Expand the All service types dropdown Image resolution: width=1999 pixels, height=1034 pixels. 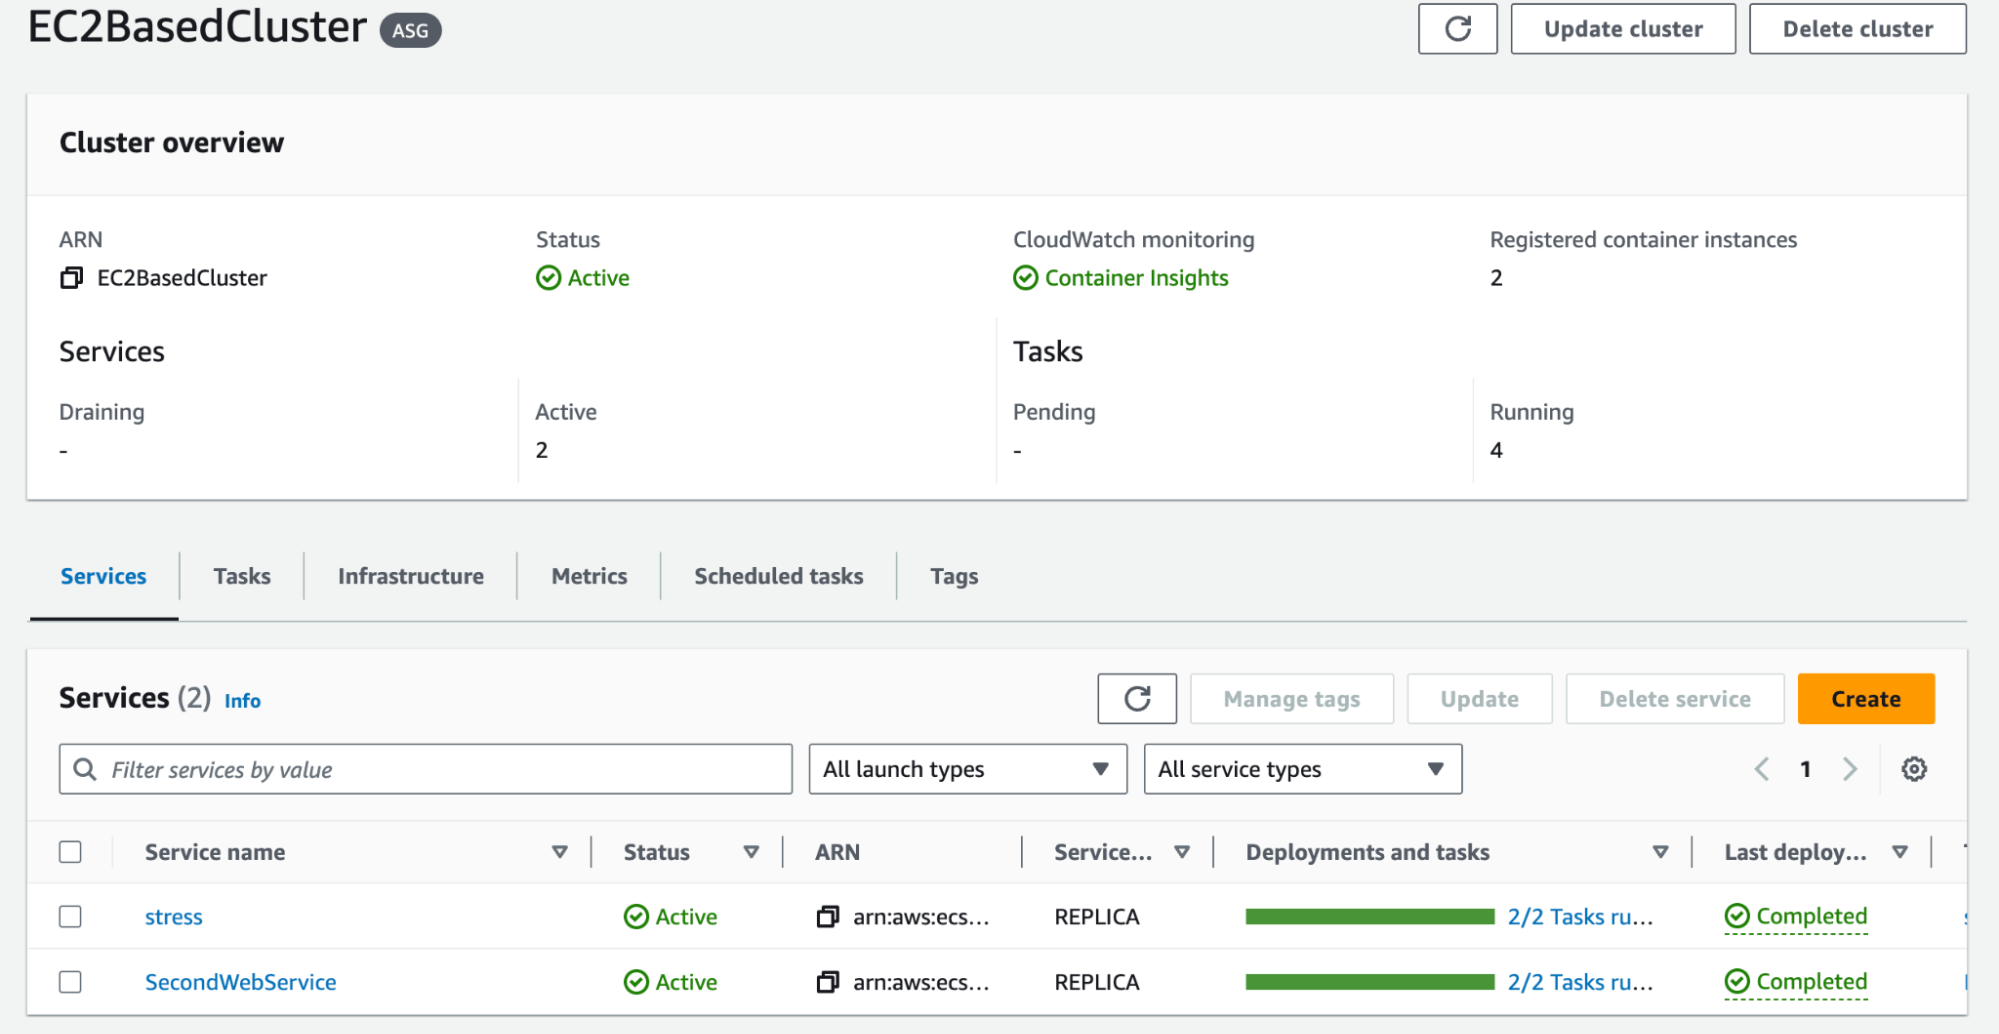1302,769
